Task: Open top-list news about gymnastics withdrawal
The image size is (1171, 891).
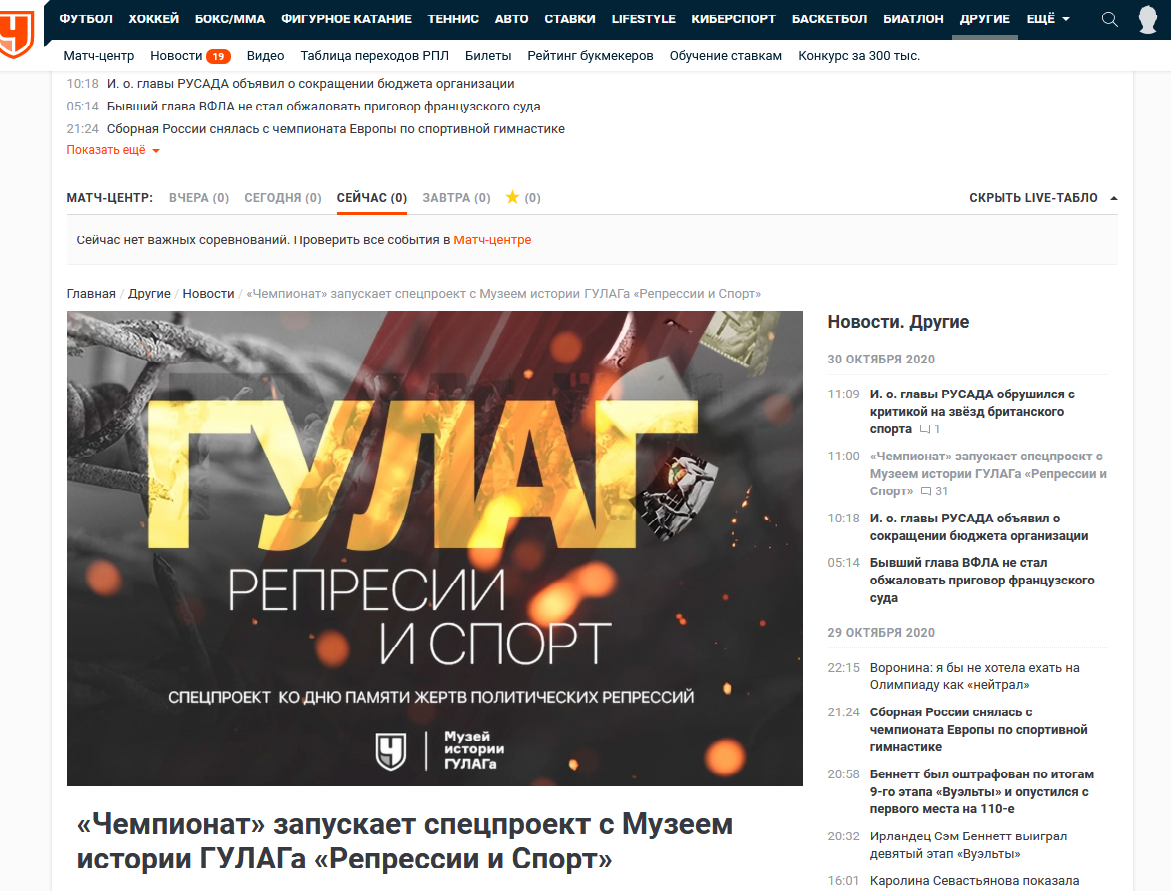Action: point(335,128)
